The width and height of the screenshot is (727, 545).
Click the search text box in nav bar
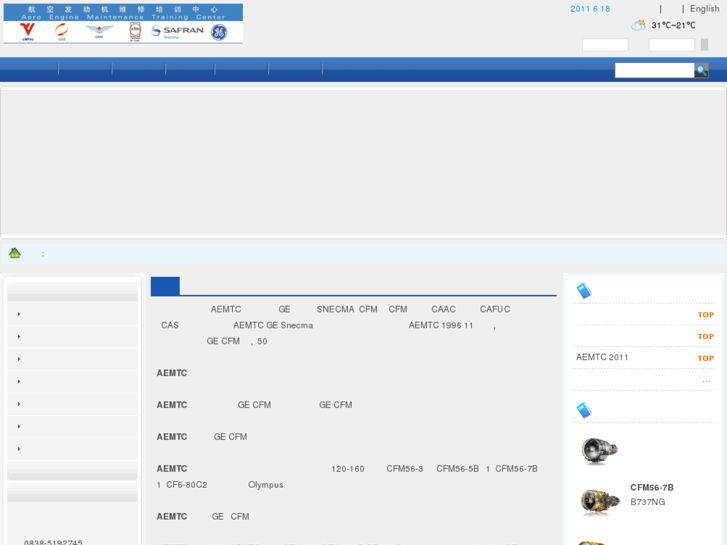[654, 70]
